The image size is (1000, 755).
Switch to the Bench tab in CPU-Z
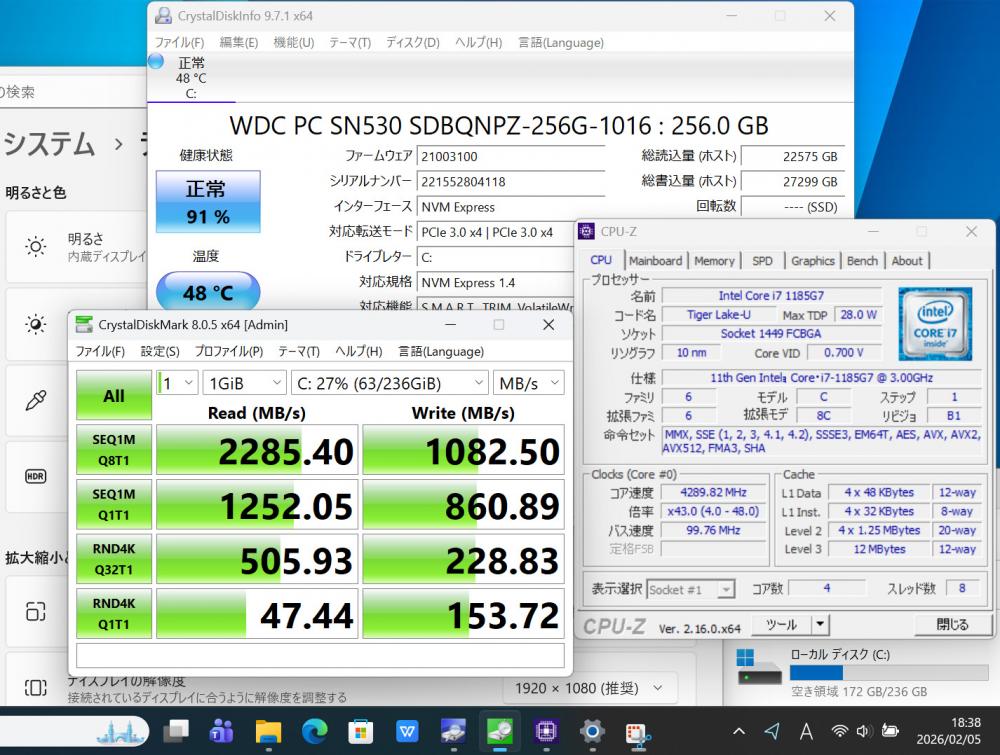point(862,261)
